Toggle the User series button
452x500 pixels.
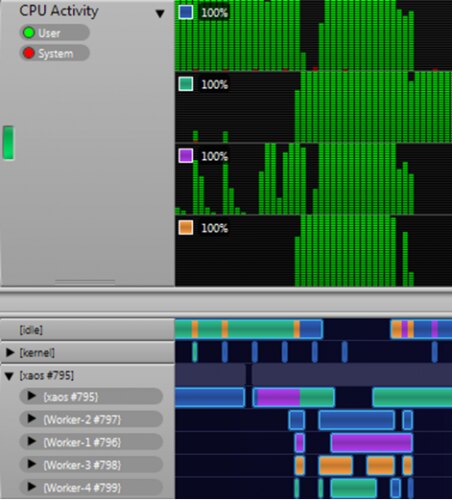[54, 33]
